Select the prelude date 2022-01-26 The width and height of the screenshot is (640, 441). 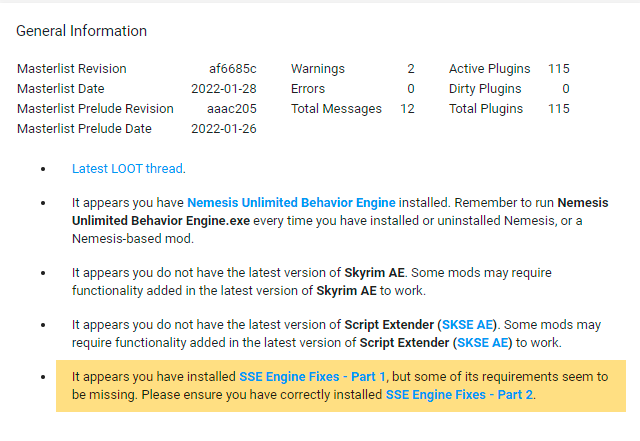pyautogui.click(x=224, y=129)
